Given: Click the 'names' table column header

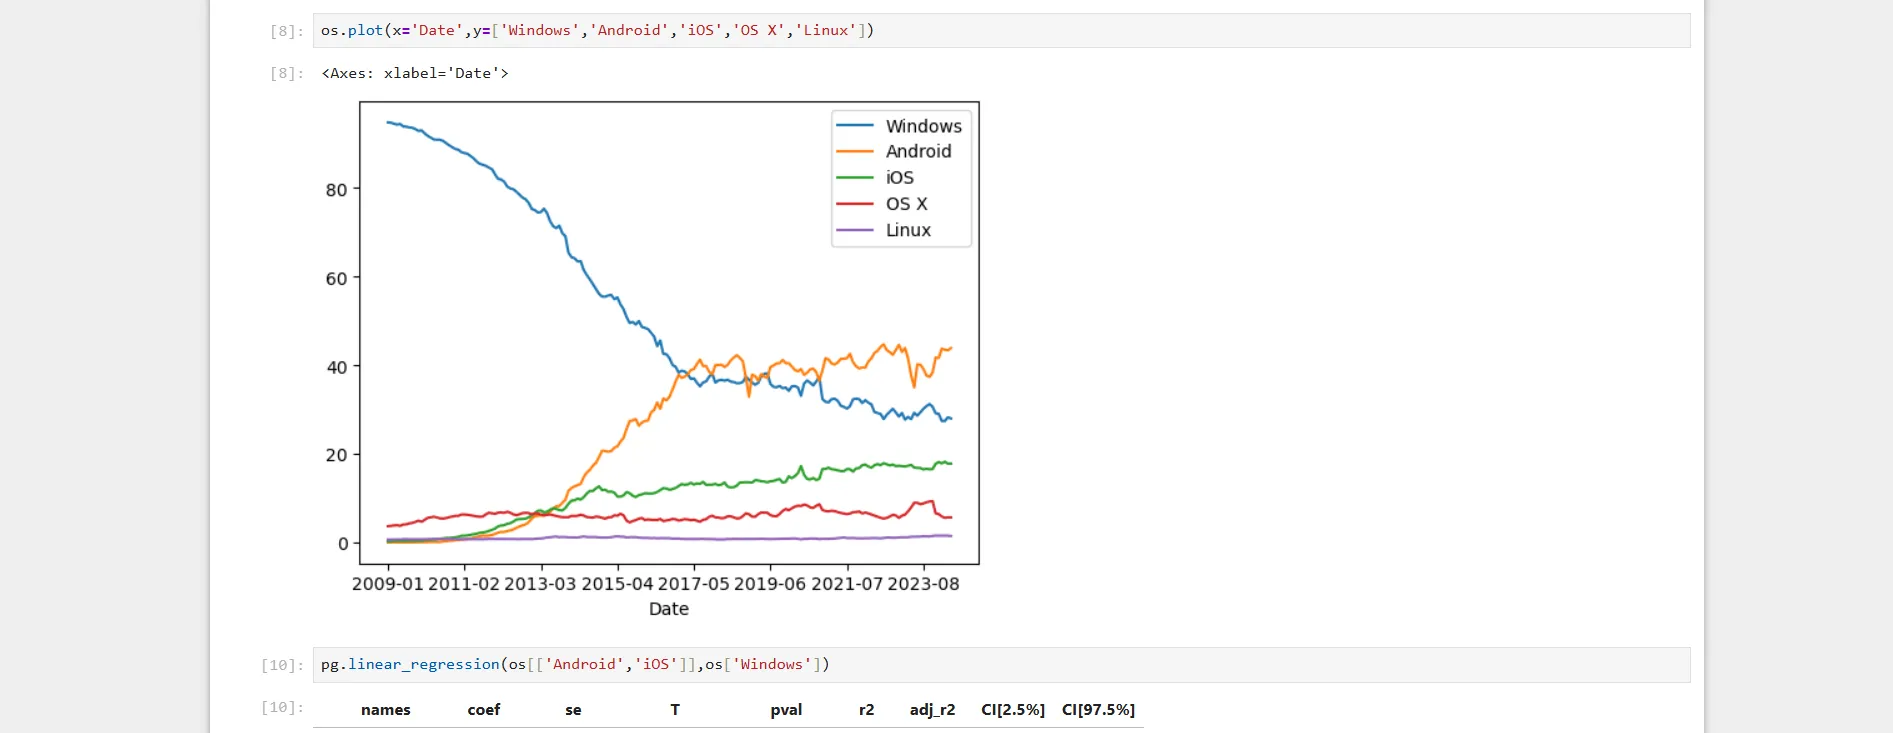Looking at the screenshot, I should point(386,710).
